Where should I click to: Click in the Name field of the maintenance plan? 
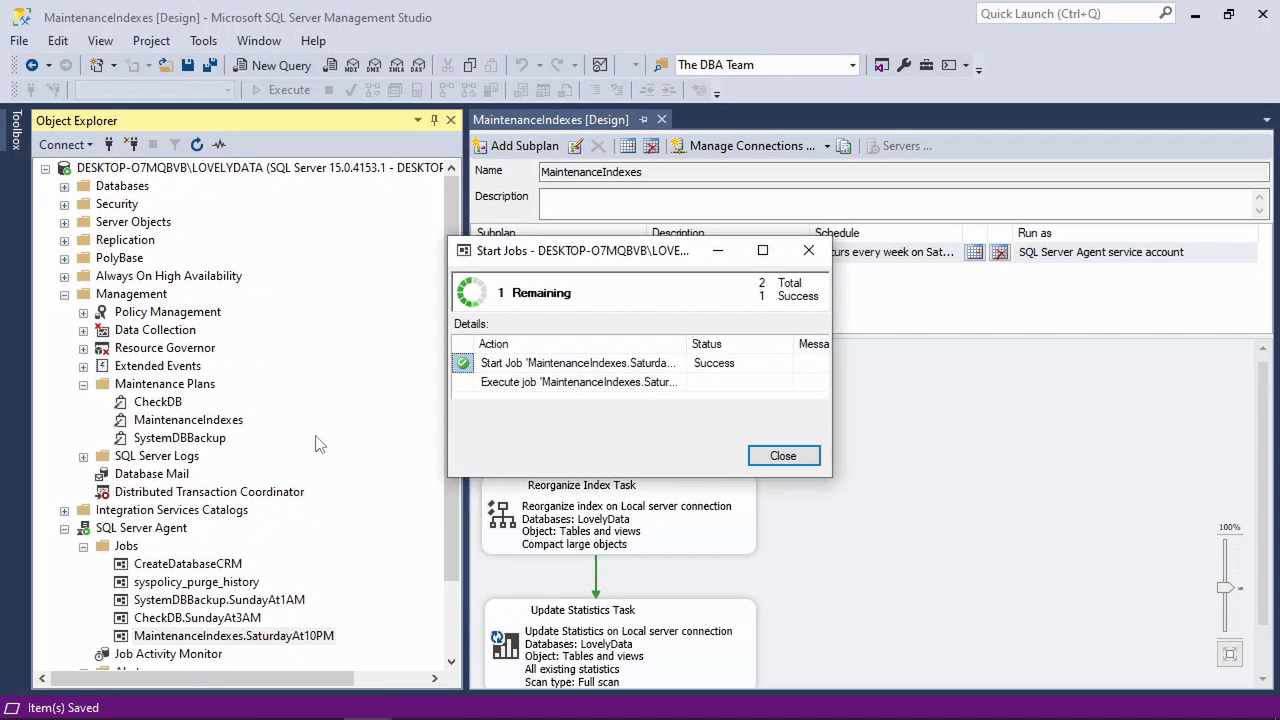[x=904, y=172]
